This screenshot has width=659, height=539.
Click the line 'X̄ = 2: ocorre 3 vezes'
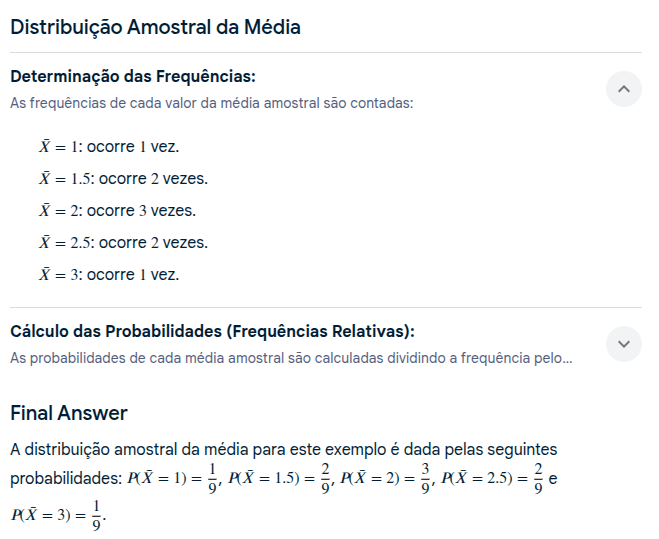click(117, 211)
